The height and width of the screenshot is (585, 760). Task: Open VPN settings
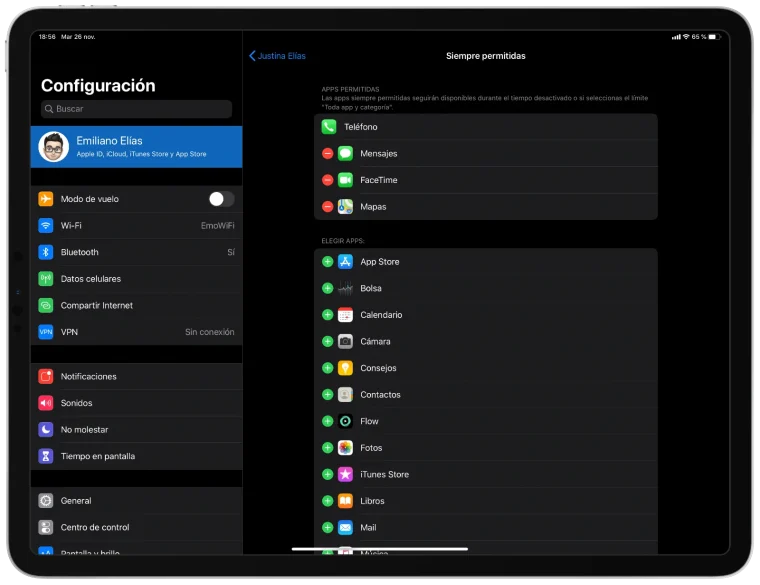136,332
